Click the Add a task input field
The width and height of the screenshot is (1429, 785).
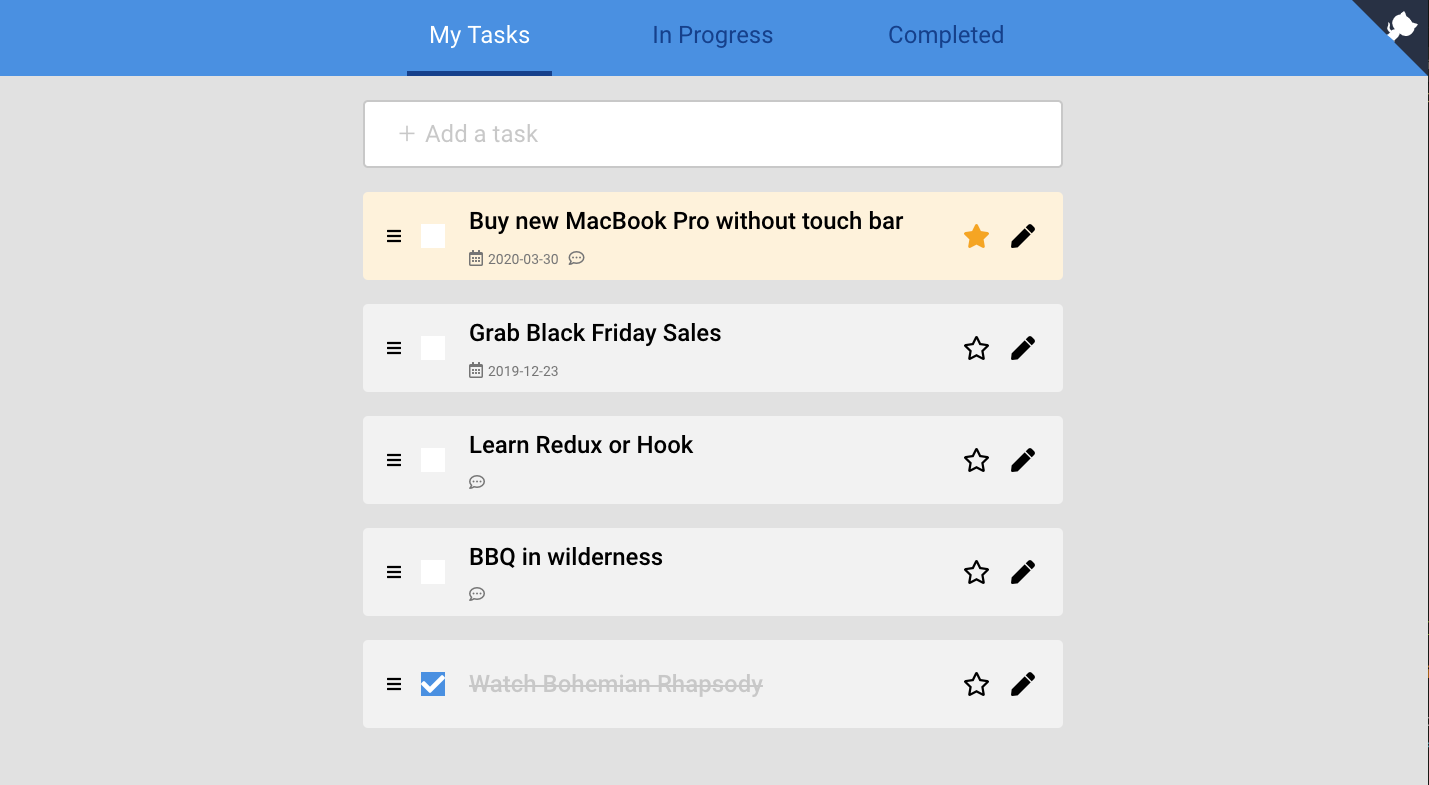click(x=712, y=134)
